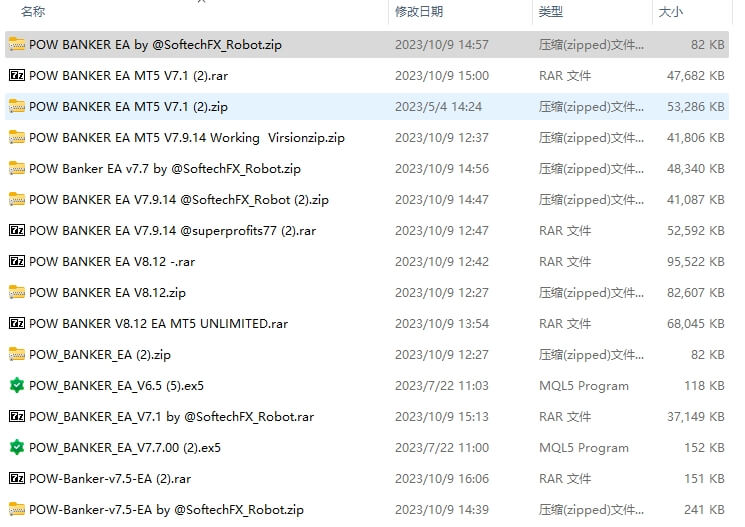Click the size value 47,682 KB
The image size is (745, 527).
tap(696, 76)
